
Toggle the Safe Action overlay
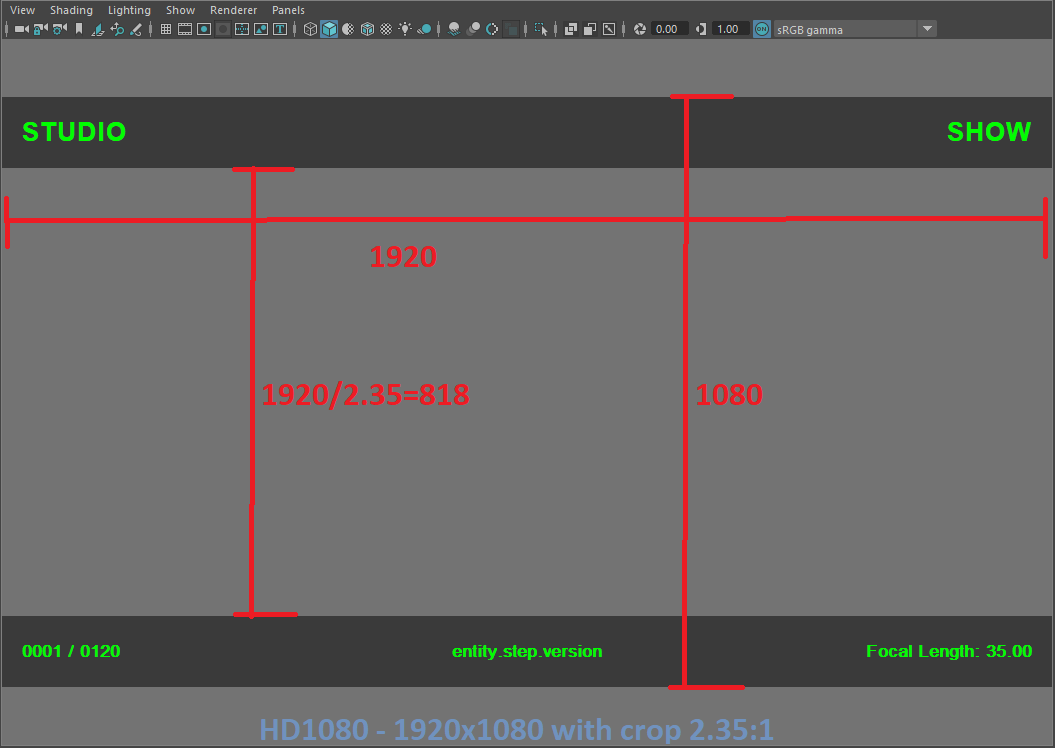coord(260,29)
